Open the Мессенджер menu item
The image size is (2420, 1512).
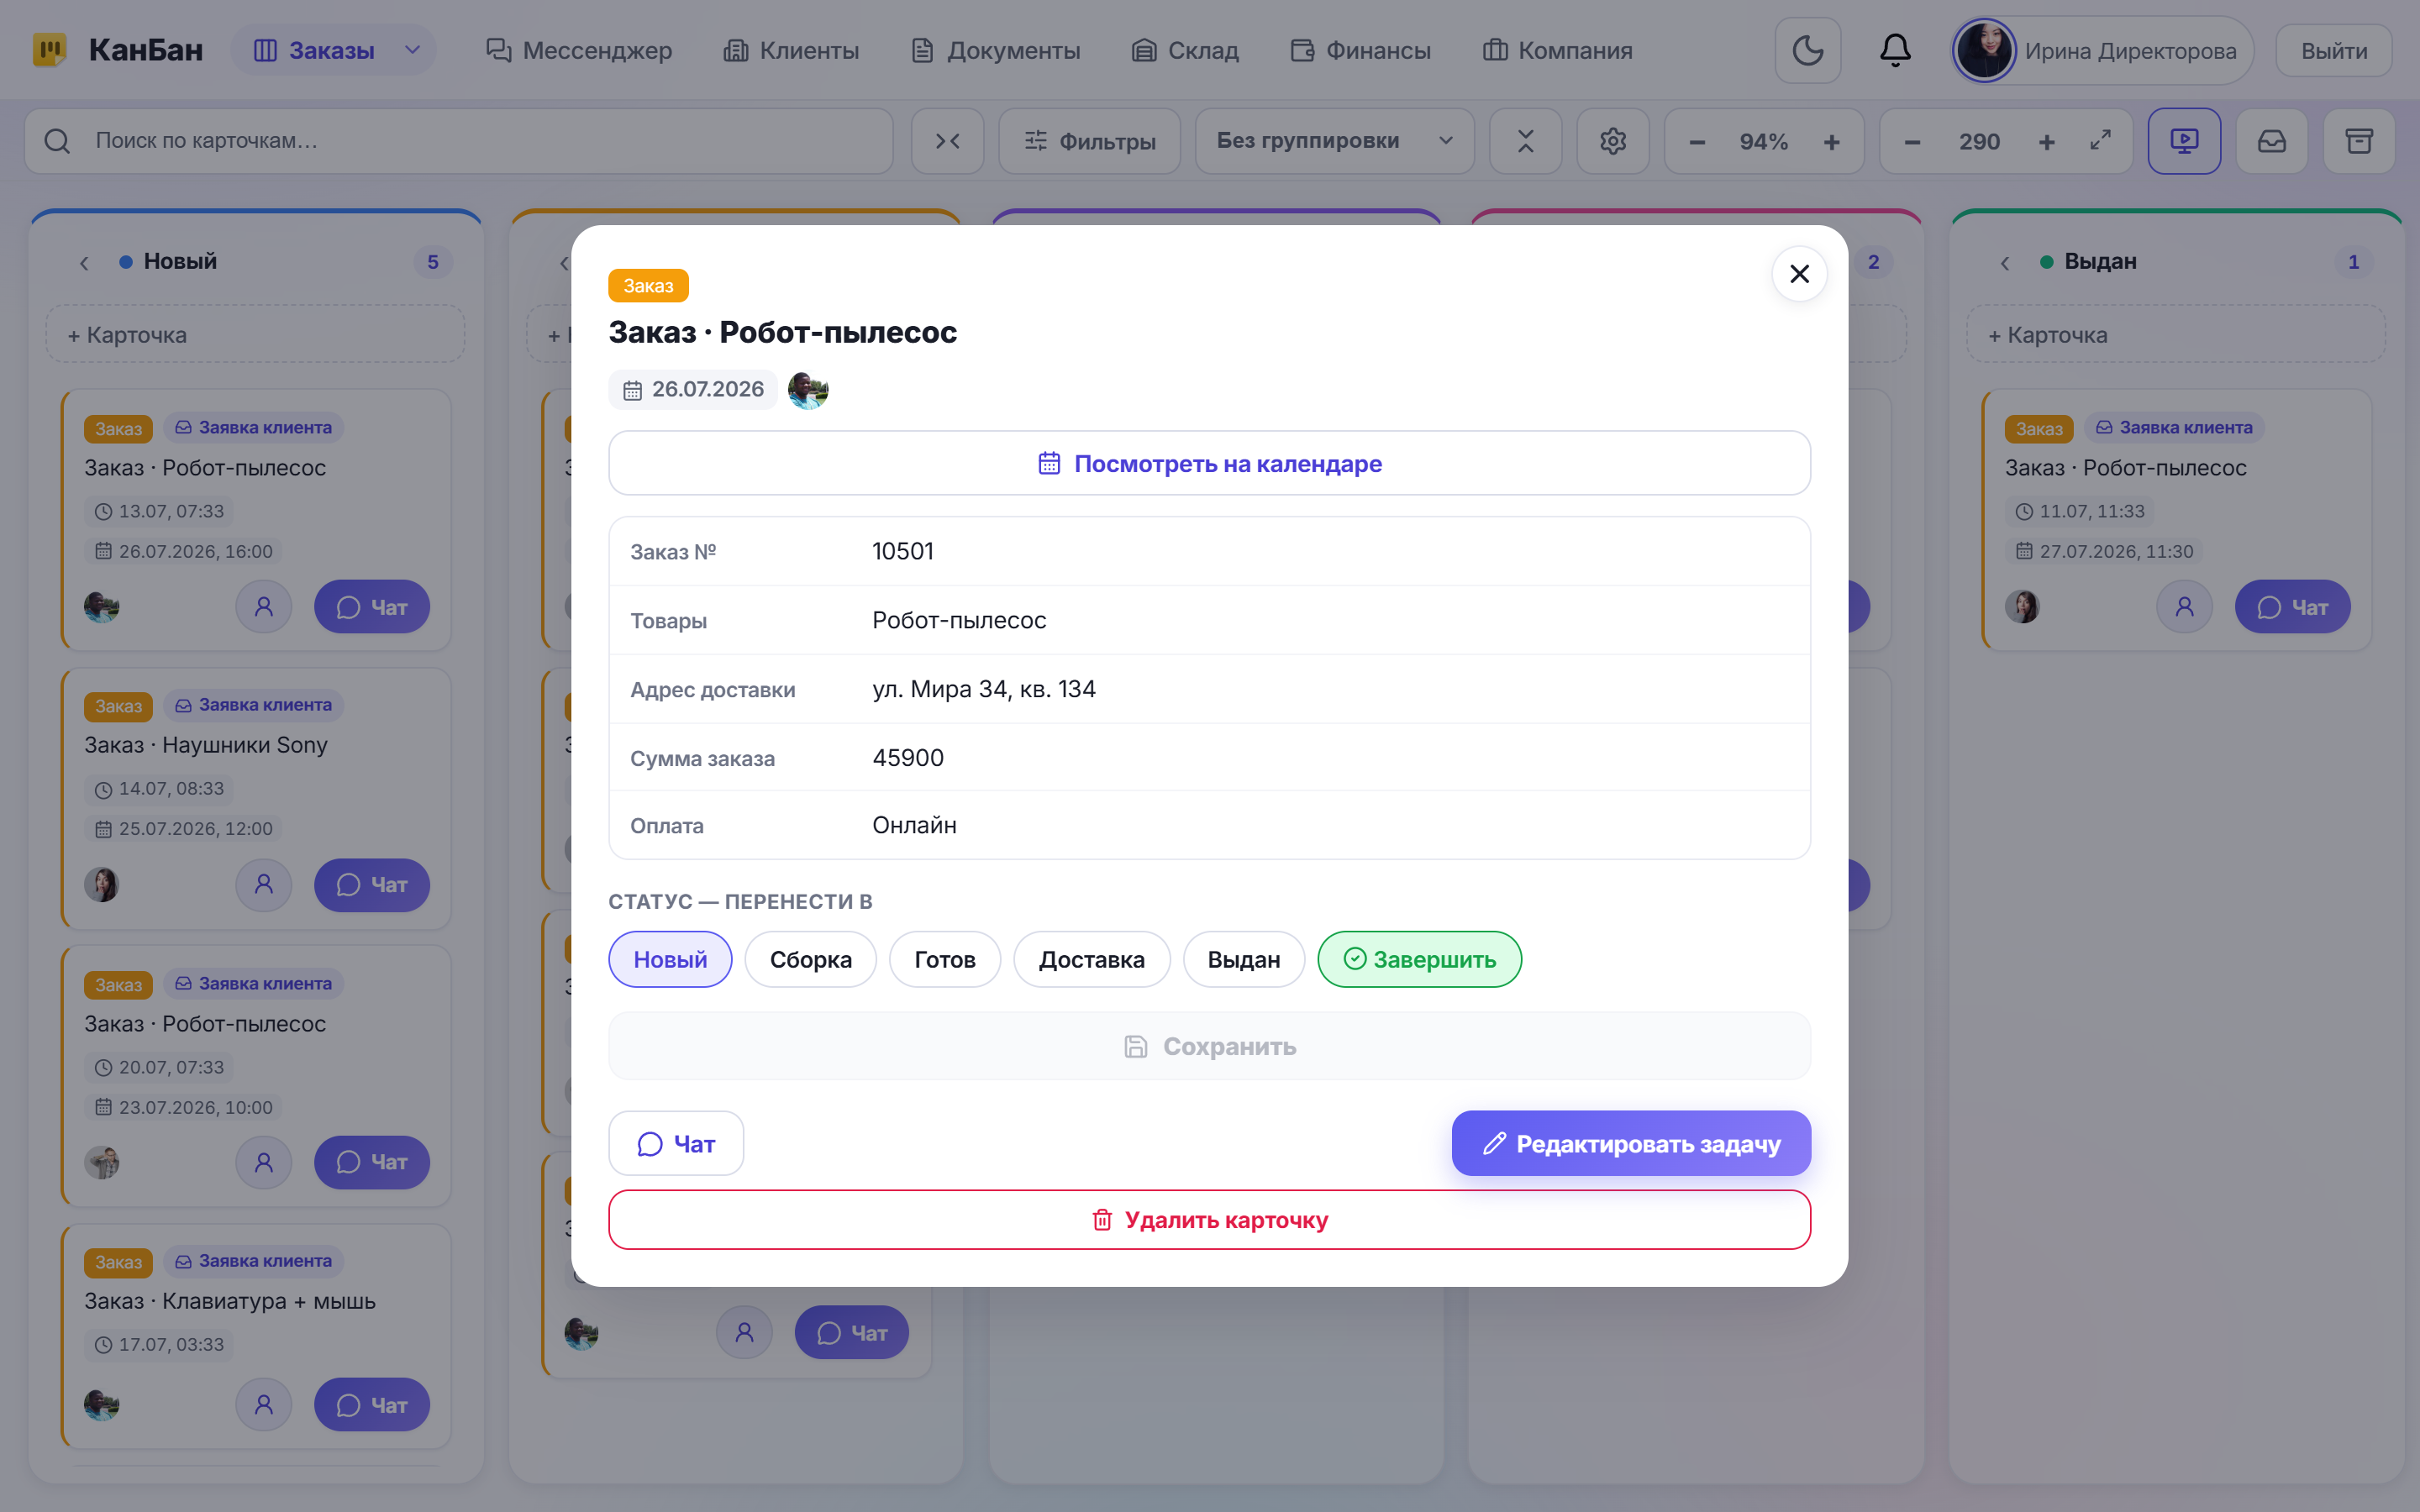(578, 50)
